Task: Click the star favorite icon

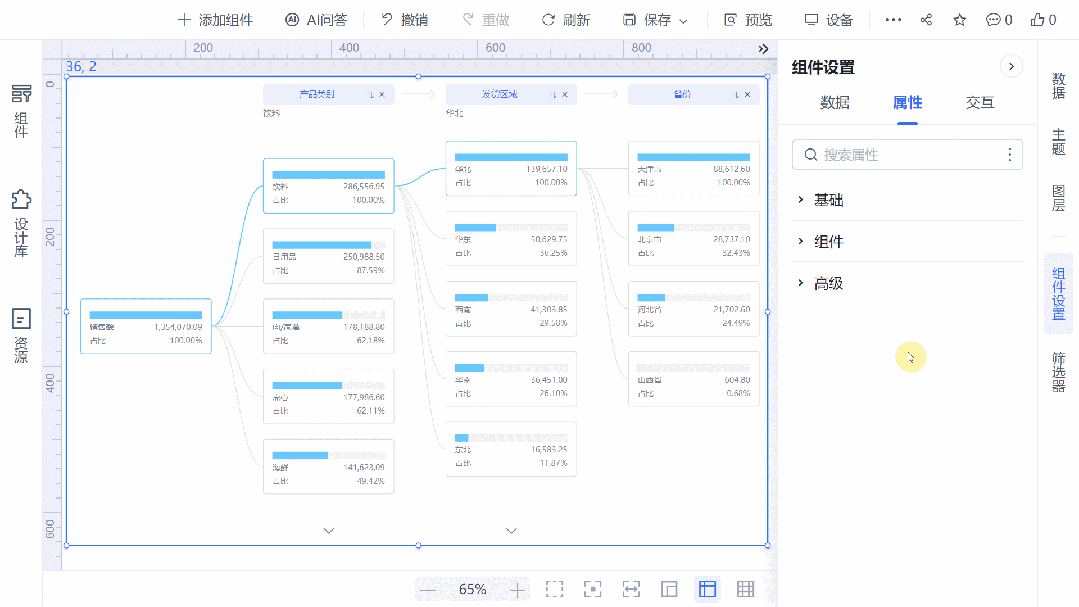Action: 959,20
